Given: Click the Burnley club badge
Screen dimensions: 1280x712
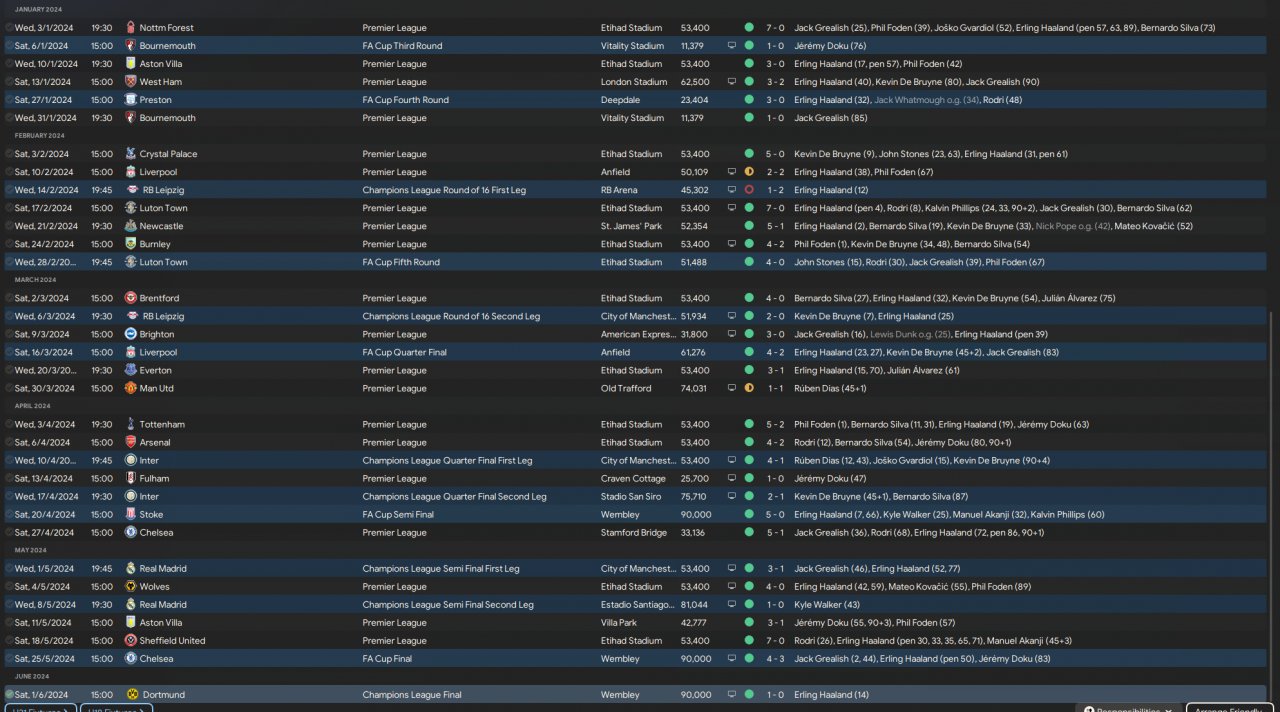Looking at the screenshot, I should point(130,244).
